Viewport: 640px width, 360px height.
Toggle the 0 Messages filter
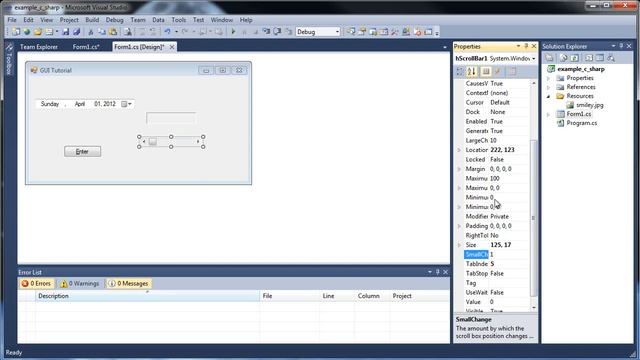coord(128,283)
